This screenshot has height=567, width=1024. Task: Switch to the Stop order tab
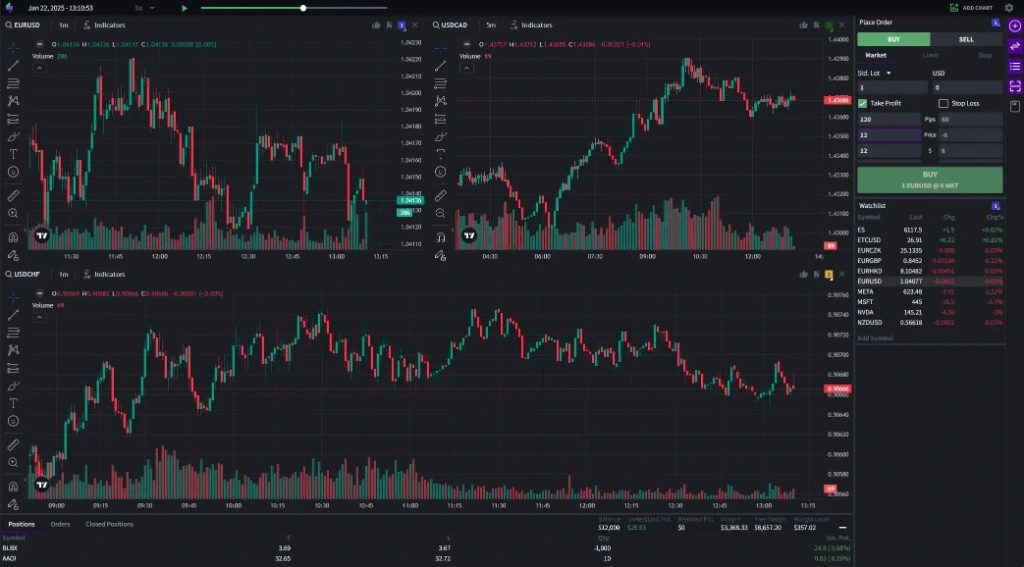pyautogui.click(x=984, y=56)
